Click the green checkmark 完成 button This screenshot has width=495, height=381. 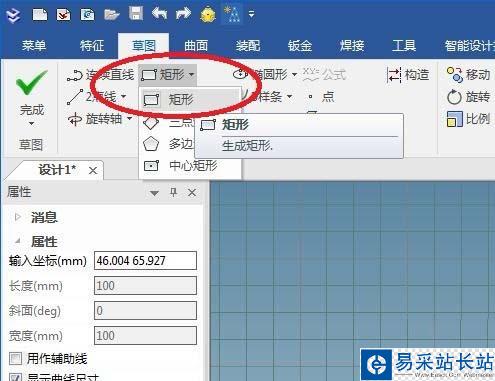click(32, 92)
